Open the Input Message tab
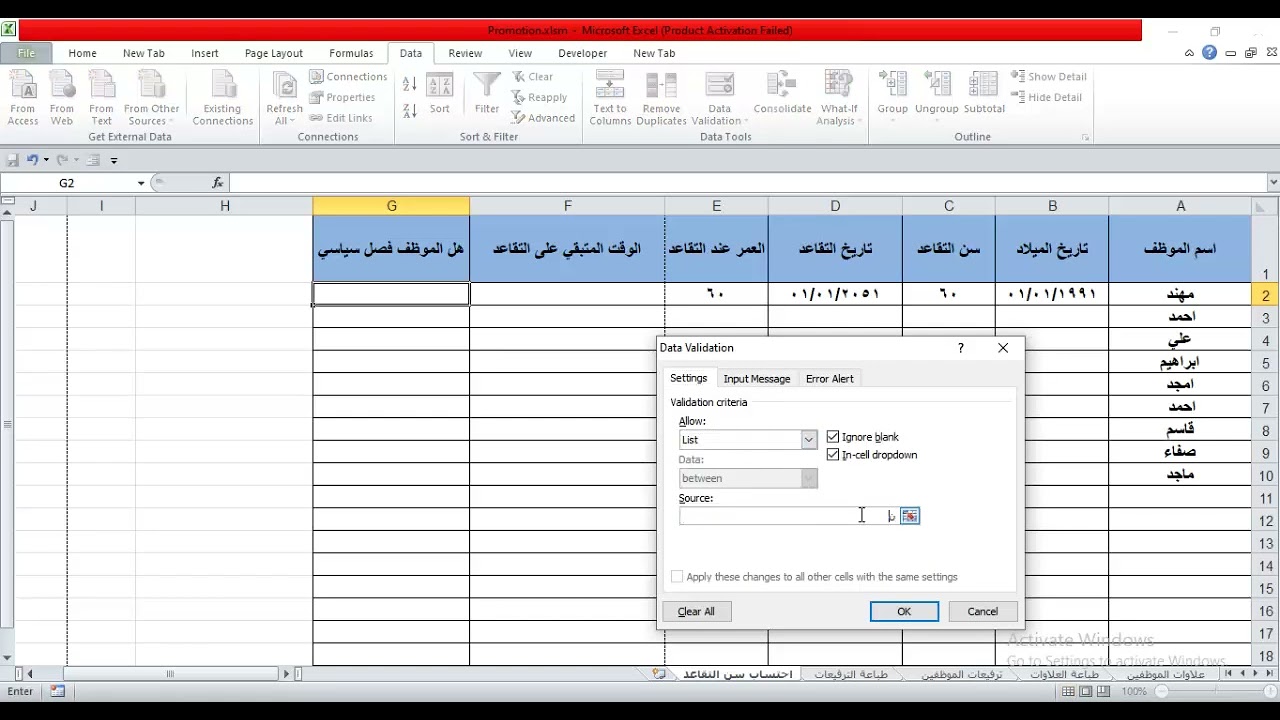The width and height of the screenshot is (1280, 720). tap(757, 379)
